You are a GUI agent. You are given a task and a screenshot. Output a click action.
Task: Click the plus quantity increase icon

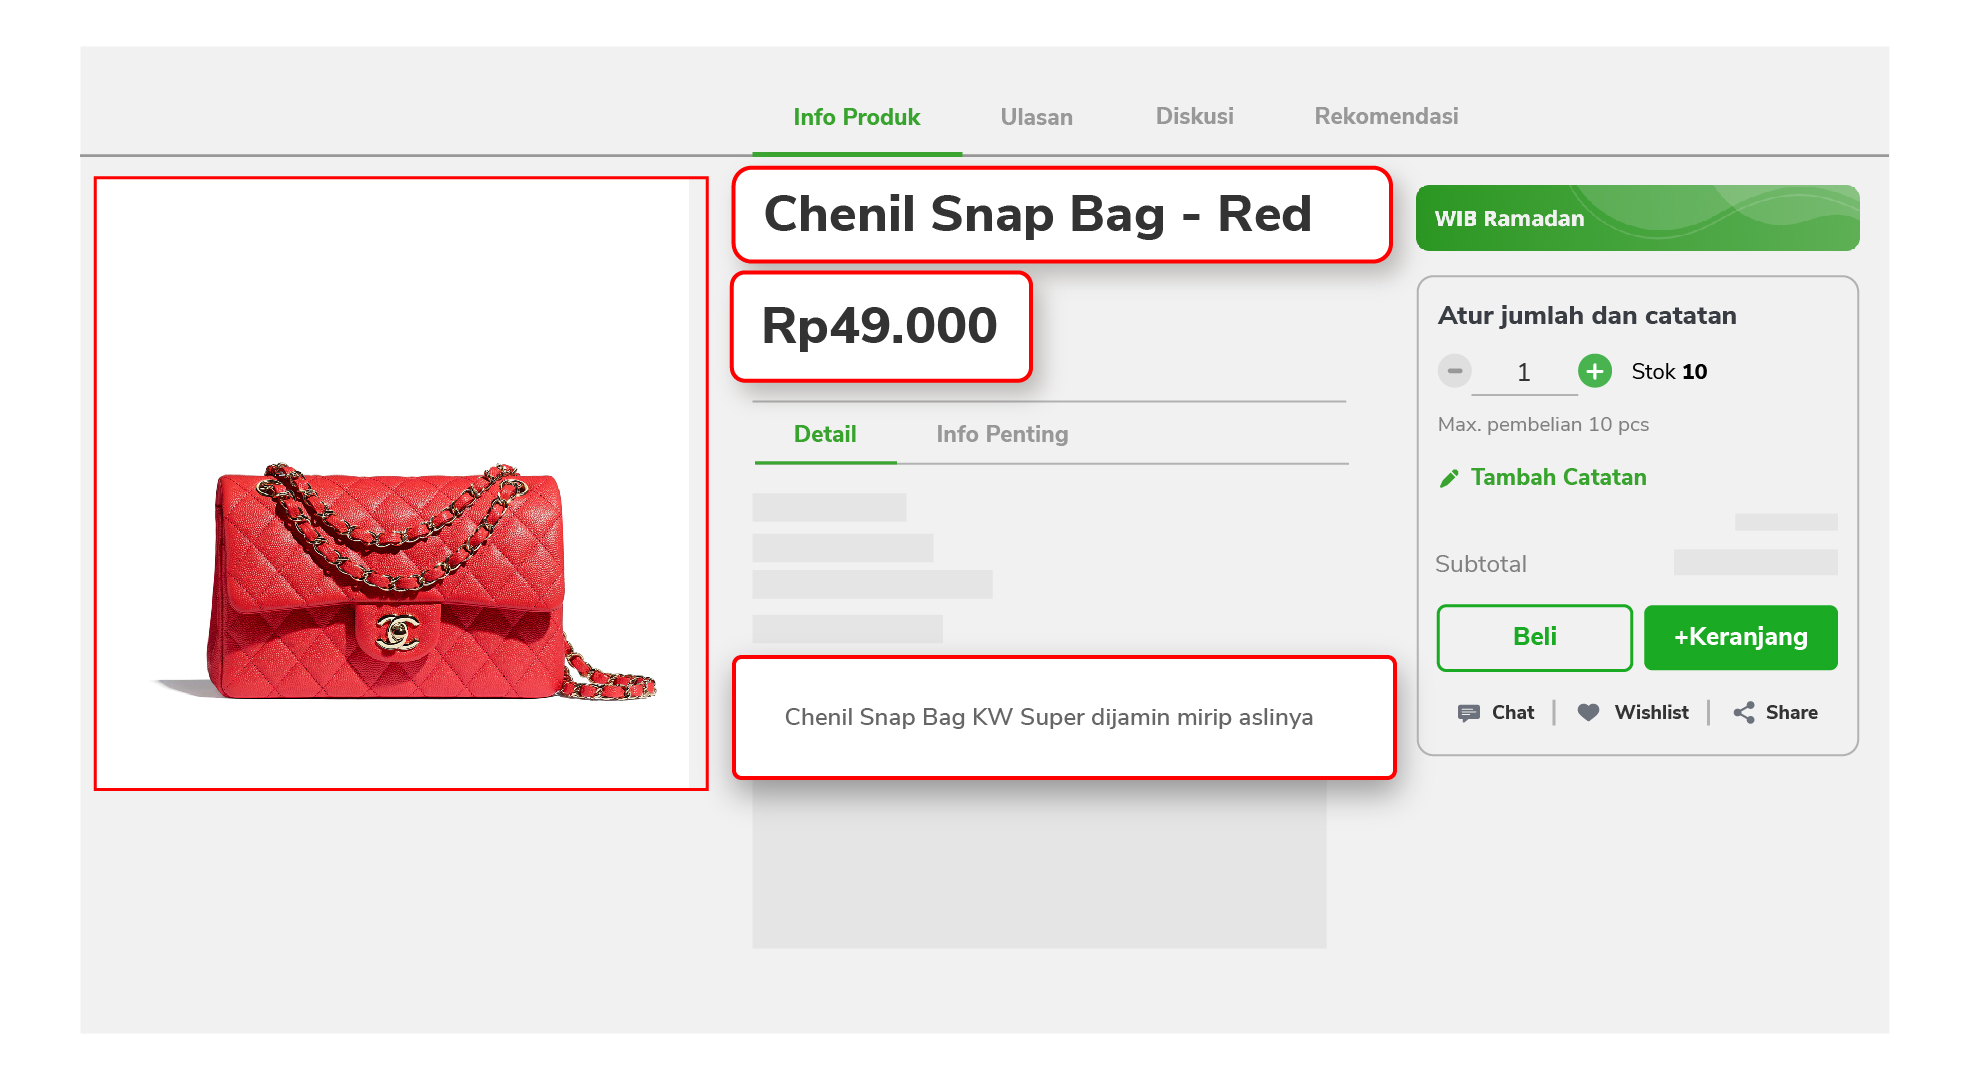point(1594,371)
